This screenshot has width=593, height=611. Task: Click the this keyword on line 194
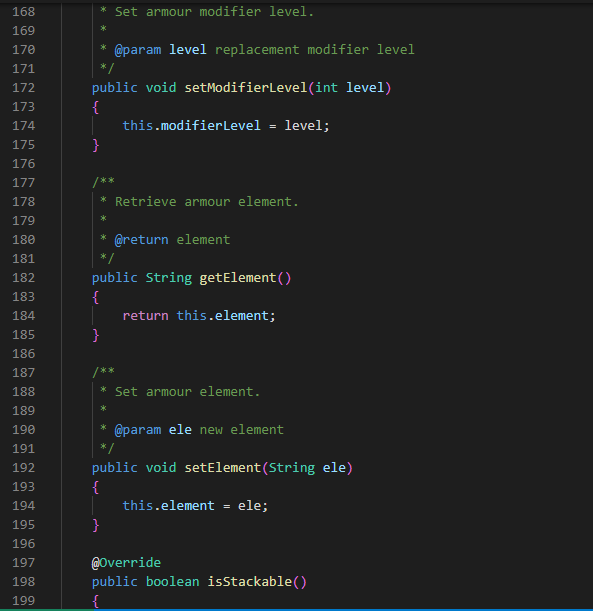(138, 506)
